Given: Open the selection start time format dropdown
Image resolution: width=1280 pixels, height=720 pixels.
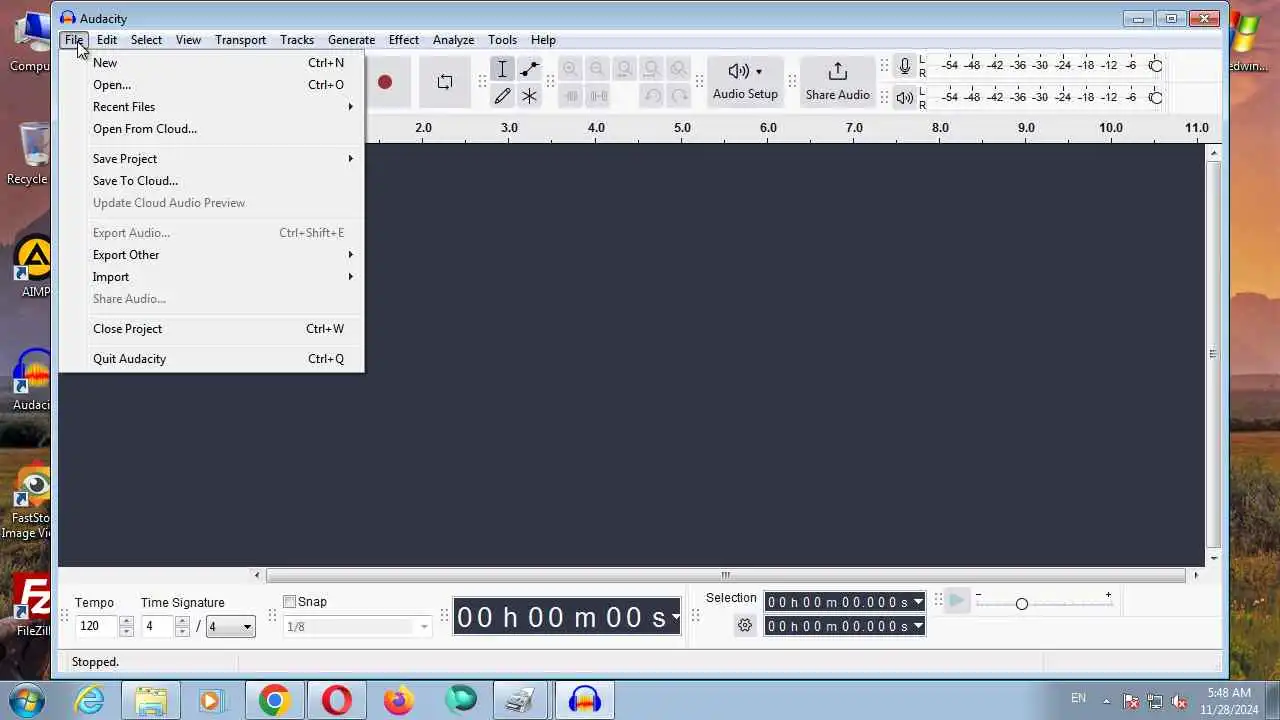Looking at the screenshot, I should [918, 602].
